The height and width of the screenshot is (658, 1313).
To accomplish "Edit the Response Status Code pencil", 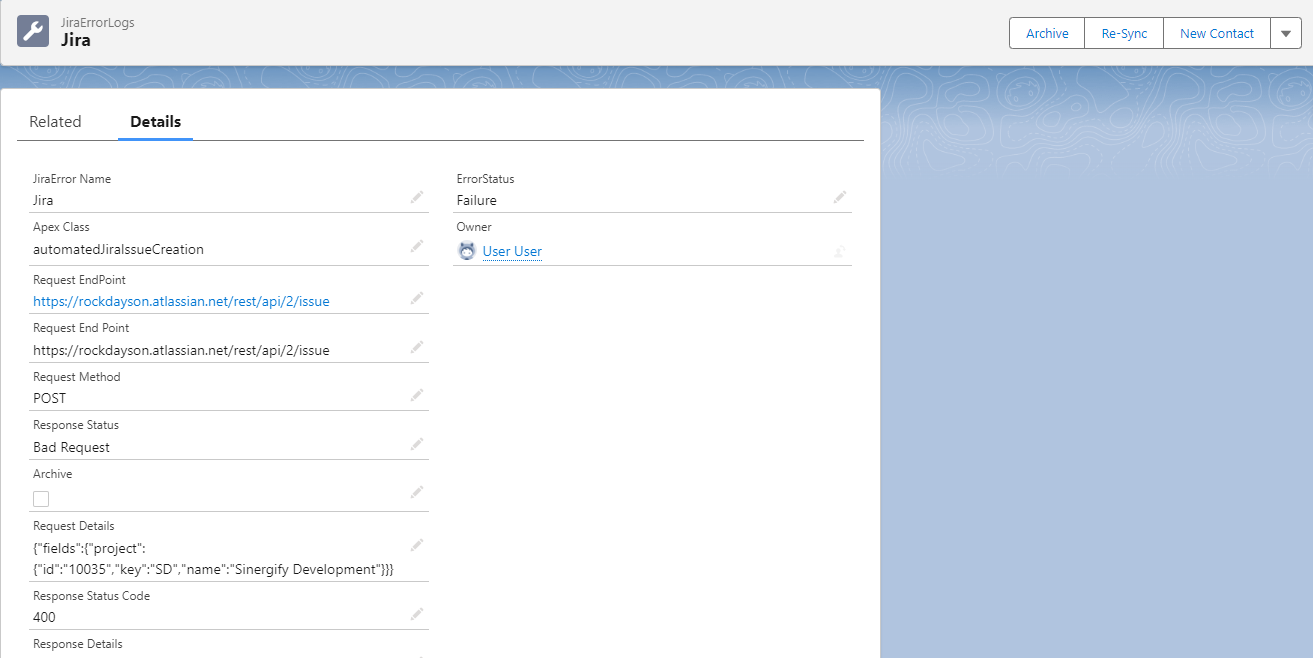I will tap(417, 615).
